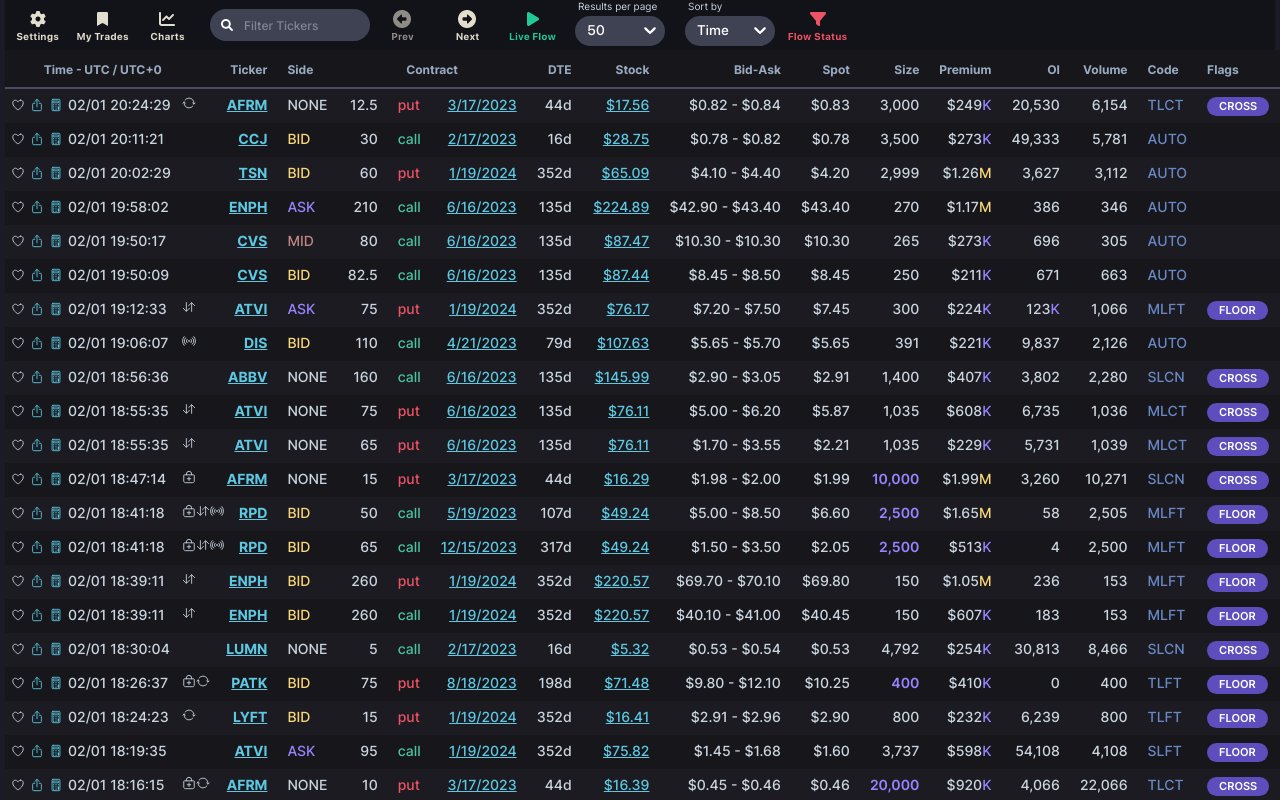1280x800 pixels.
Task: Click size value 20,000 on AFRM 18:16:15
Action: [x=894, y=785]
